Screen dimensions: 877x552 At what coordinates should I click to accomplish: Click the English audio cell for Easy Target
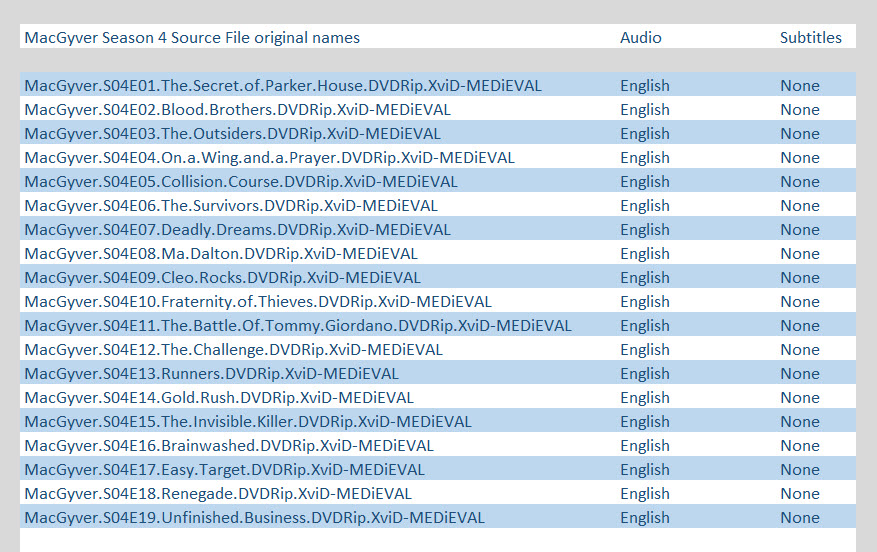tap(645, 470)
